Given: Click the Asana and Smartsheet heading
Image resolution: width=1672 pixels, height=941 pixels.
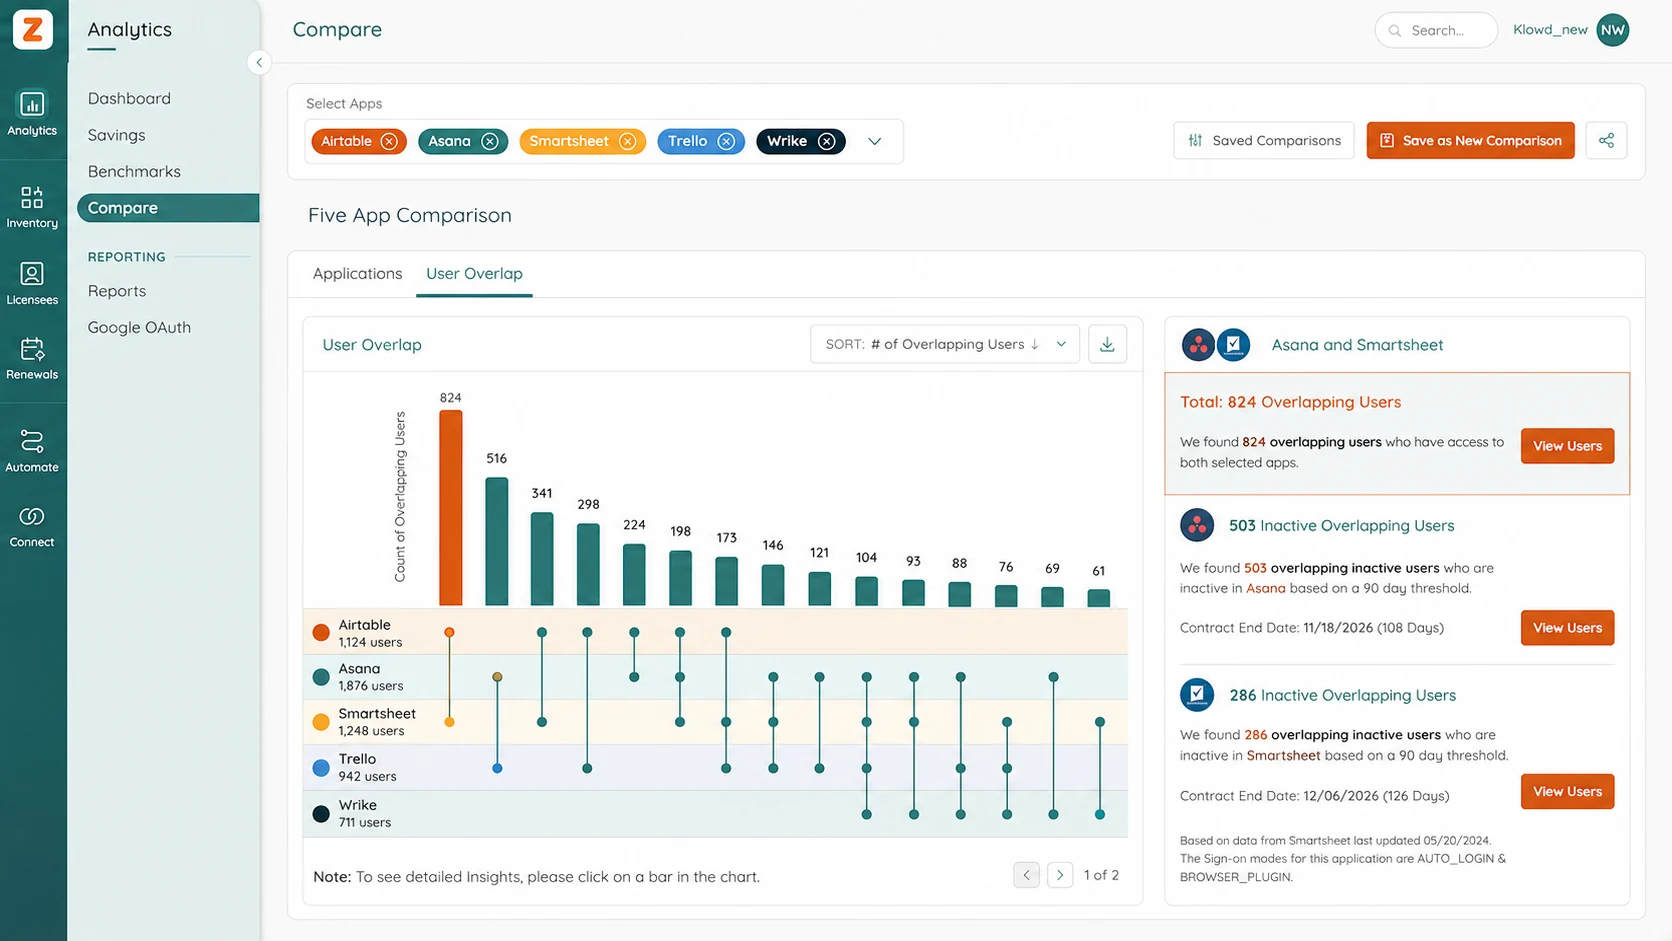Looking at the screenshot, I should (1357, 345).
